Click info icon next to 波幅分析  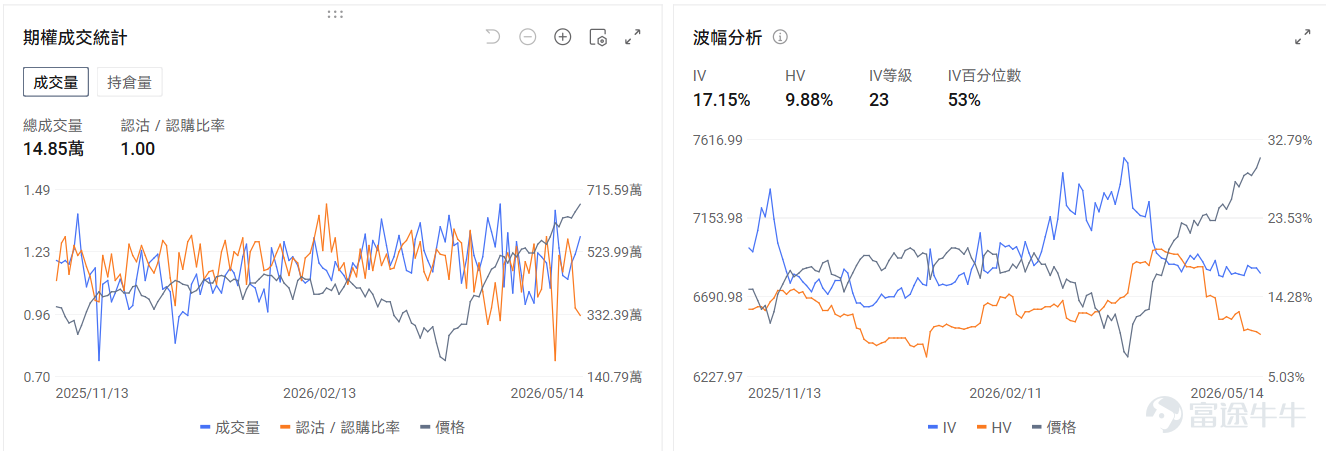point(781,37)
